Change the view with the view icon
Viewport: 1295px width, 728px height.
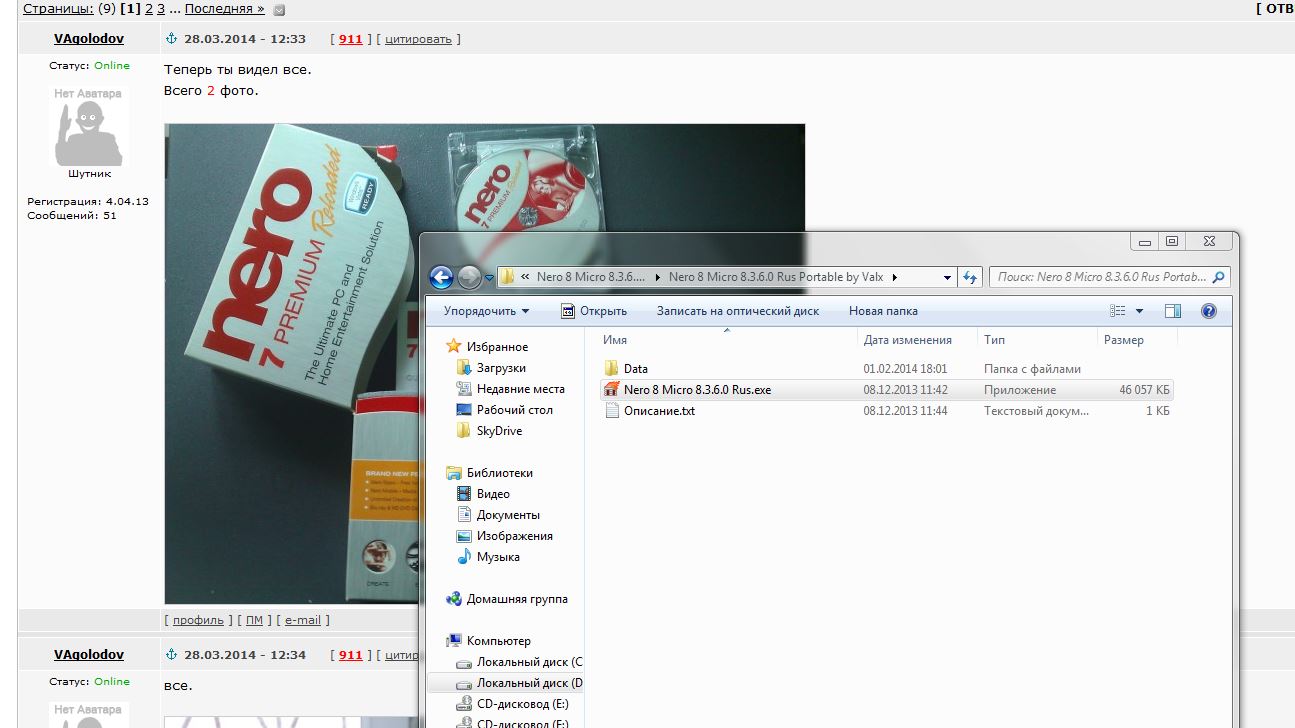[1118, 311]
